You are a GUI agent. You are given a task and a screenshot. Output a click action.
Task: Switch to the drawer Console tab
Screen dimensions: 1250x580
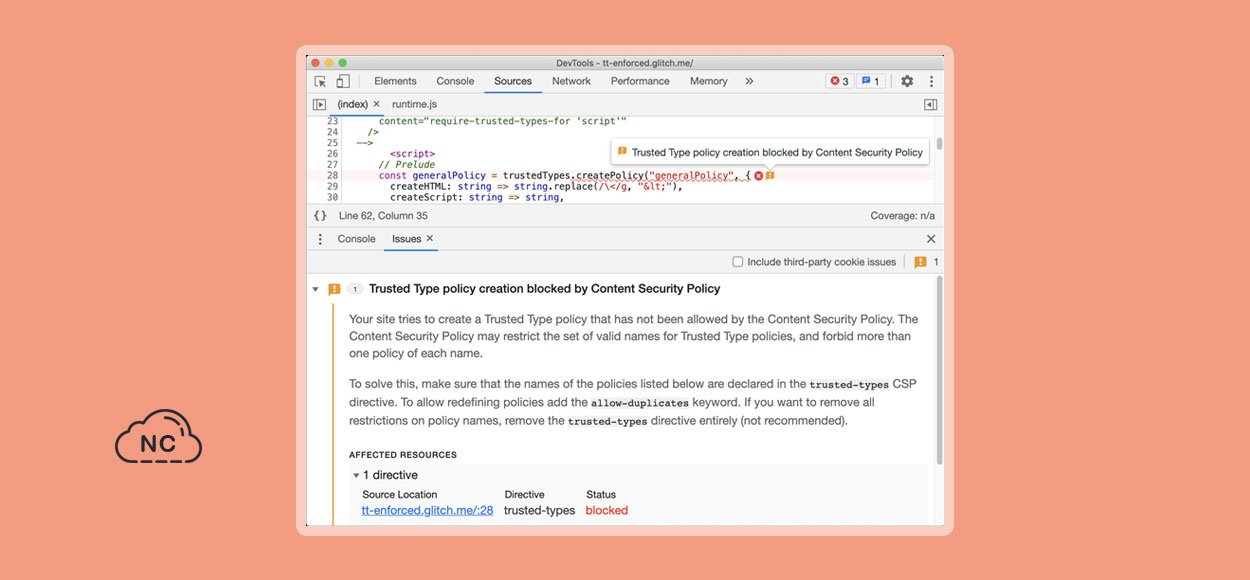click(x=357, y=239)
